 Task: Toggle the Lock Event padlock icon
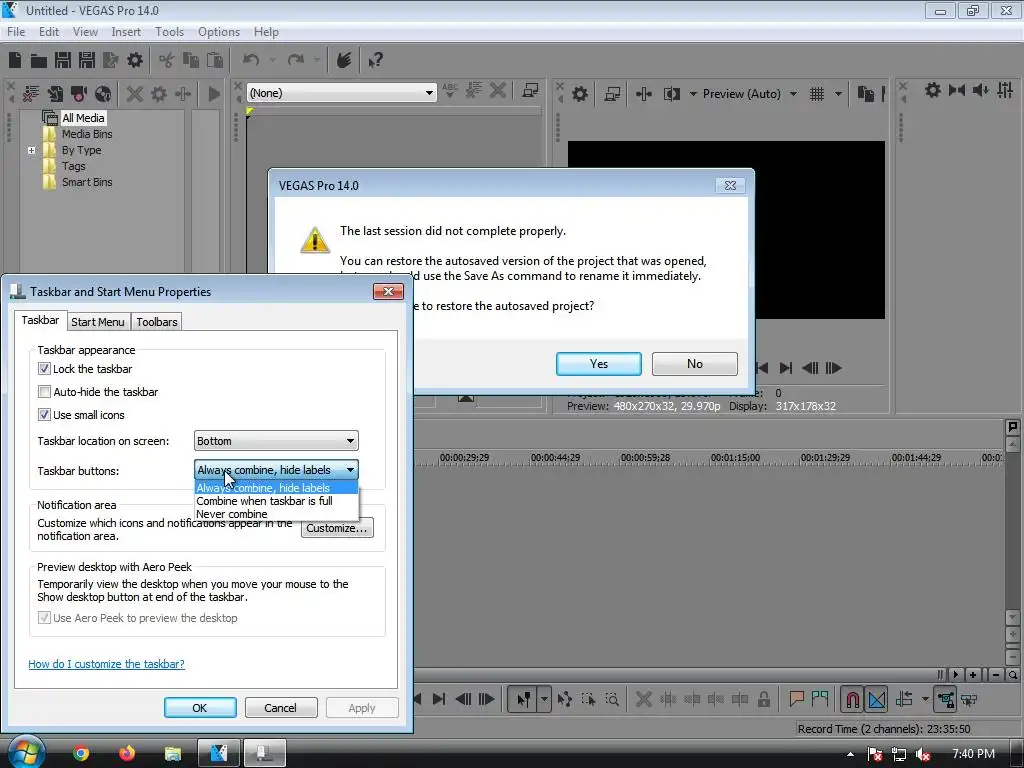763,699
